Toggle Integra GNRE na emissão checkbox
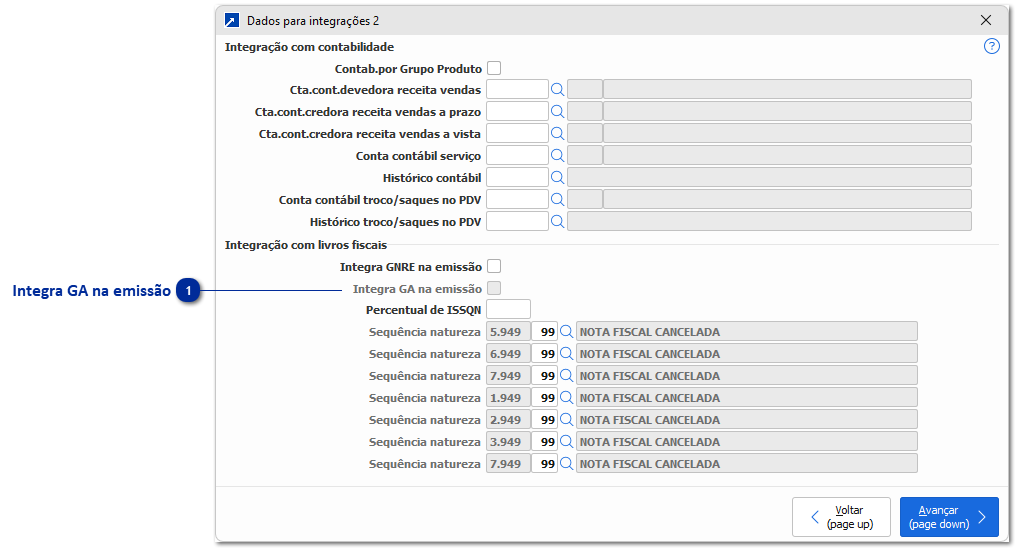 point(494,267)
